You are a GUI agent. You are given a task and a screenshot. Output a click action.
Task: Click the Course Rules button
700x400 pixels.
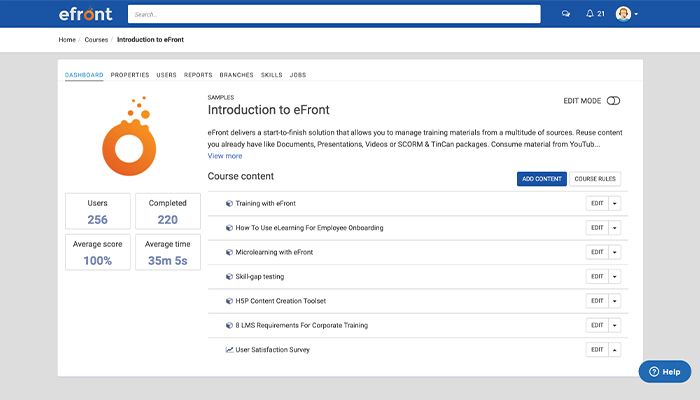(595, 179)
